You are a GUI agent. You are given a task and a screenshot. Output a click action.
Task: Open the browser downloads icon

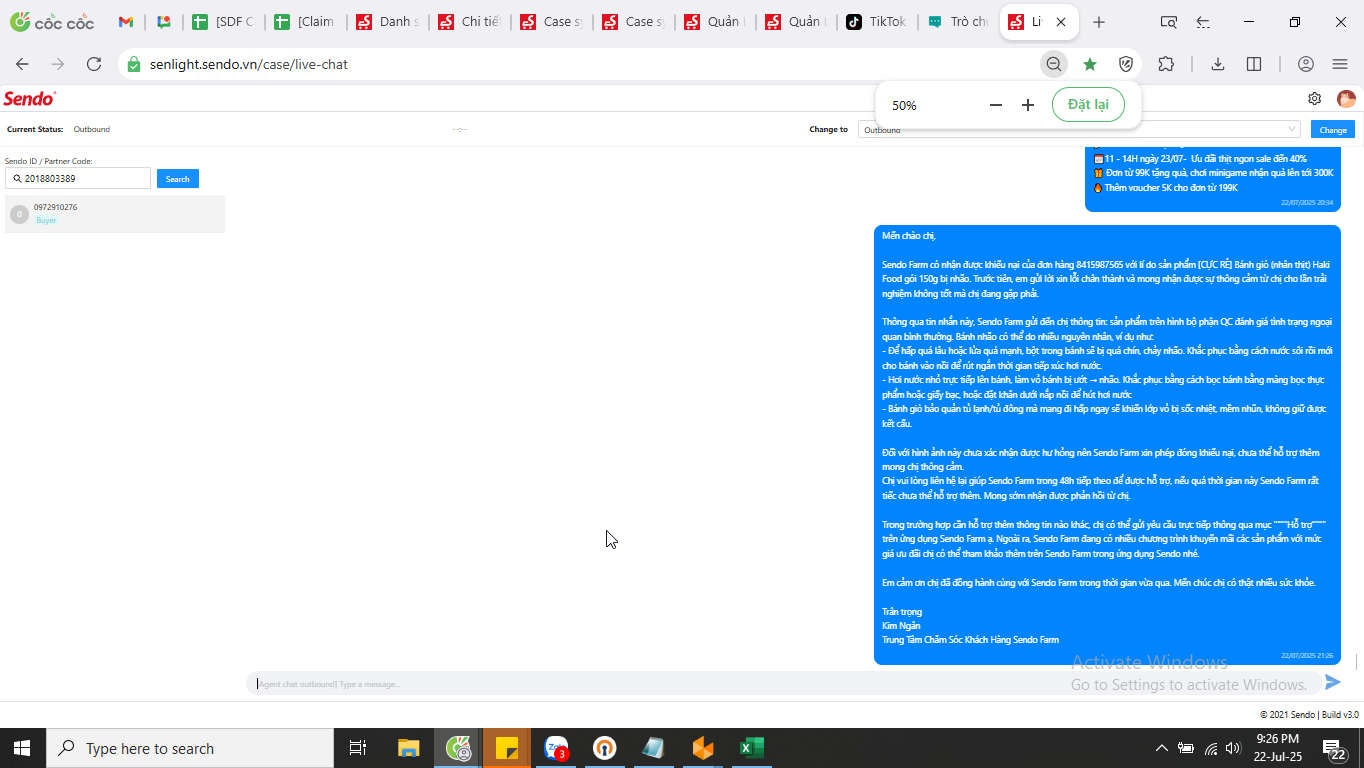click(1218, 64)
